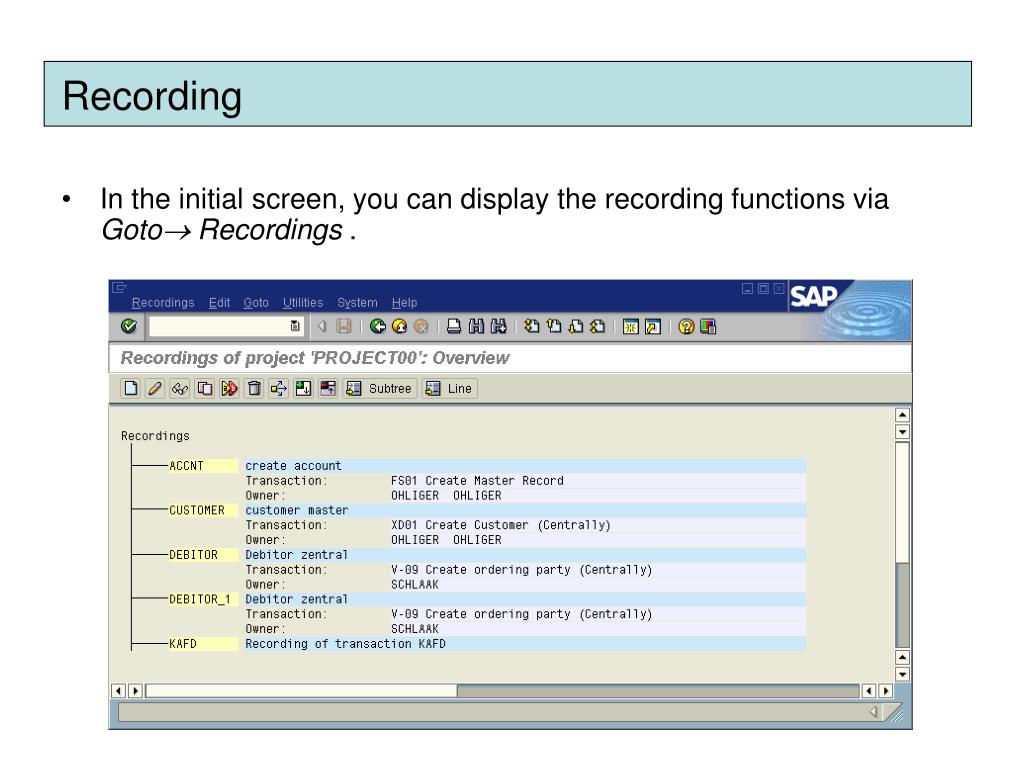The height and width of the screenshot is (768, 1024).
Task: Open the Goto menu
Action: 256,303
